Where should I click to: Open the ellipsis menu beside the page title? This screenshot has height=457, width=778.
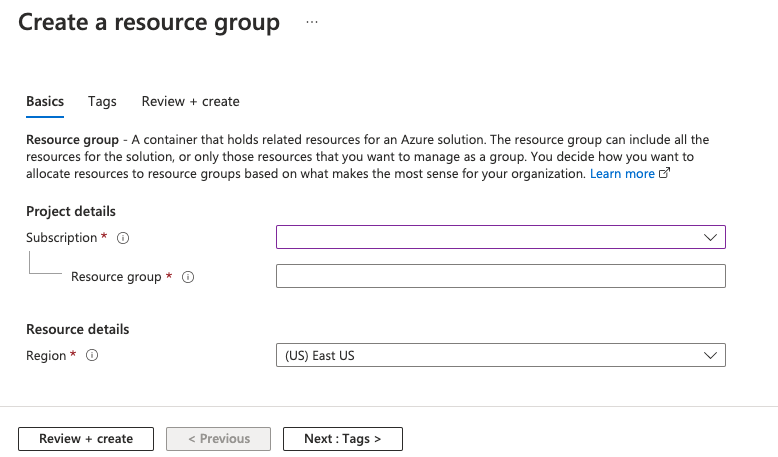(312, 22)
